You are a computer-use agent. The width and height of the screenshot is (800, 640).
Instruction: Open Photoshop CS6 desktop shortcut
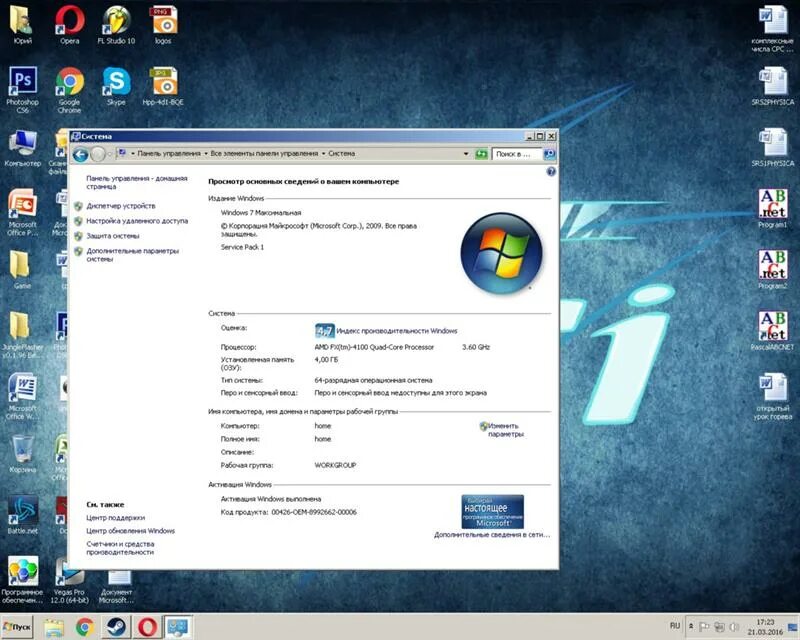coord(22,89)
